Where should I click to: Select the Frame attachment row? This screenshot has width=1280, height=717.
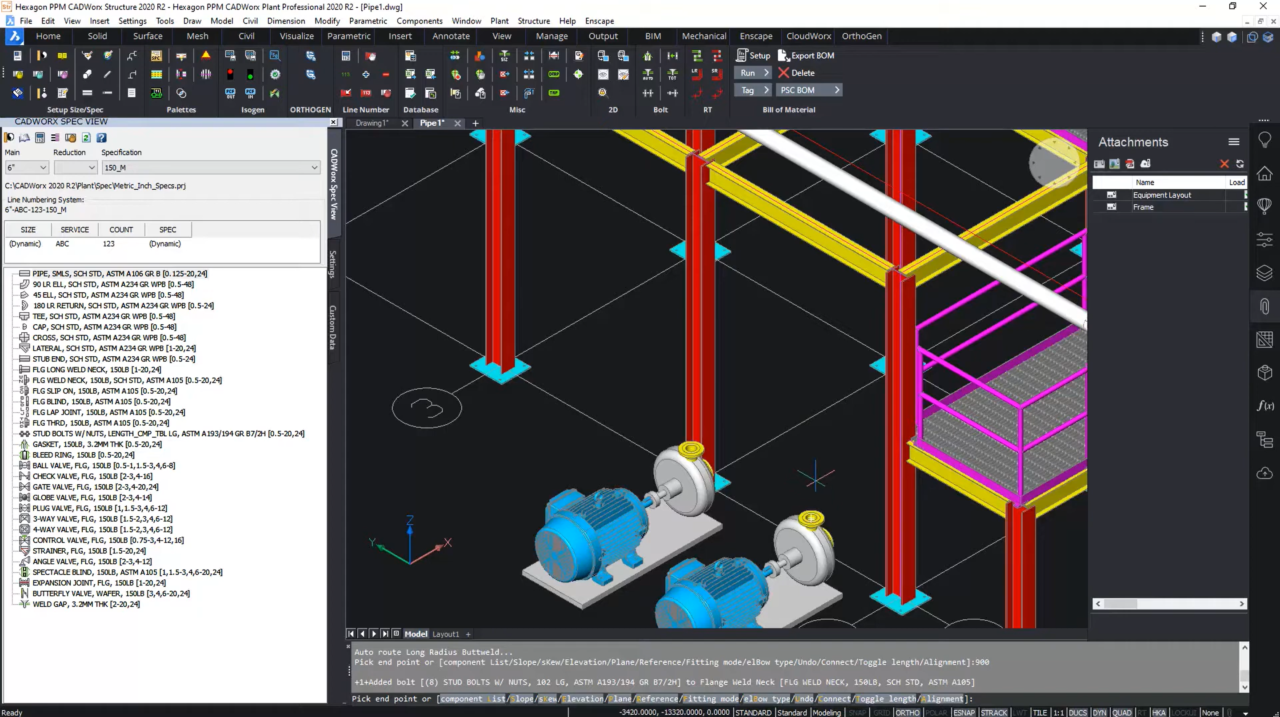click(1169, 207)
